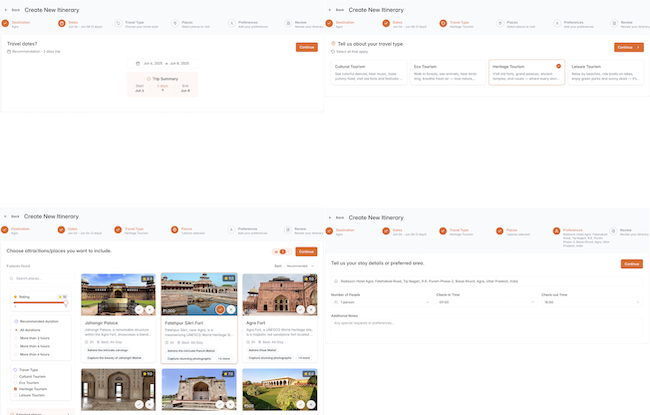
Task: Show more tags on Fatehpur Sikri Fort card
Action: pos(224,359)
